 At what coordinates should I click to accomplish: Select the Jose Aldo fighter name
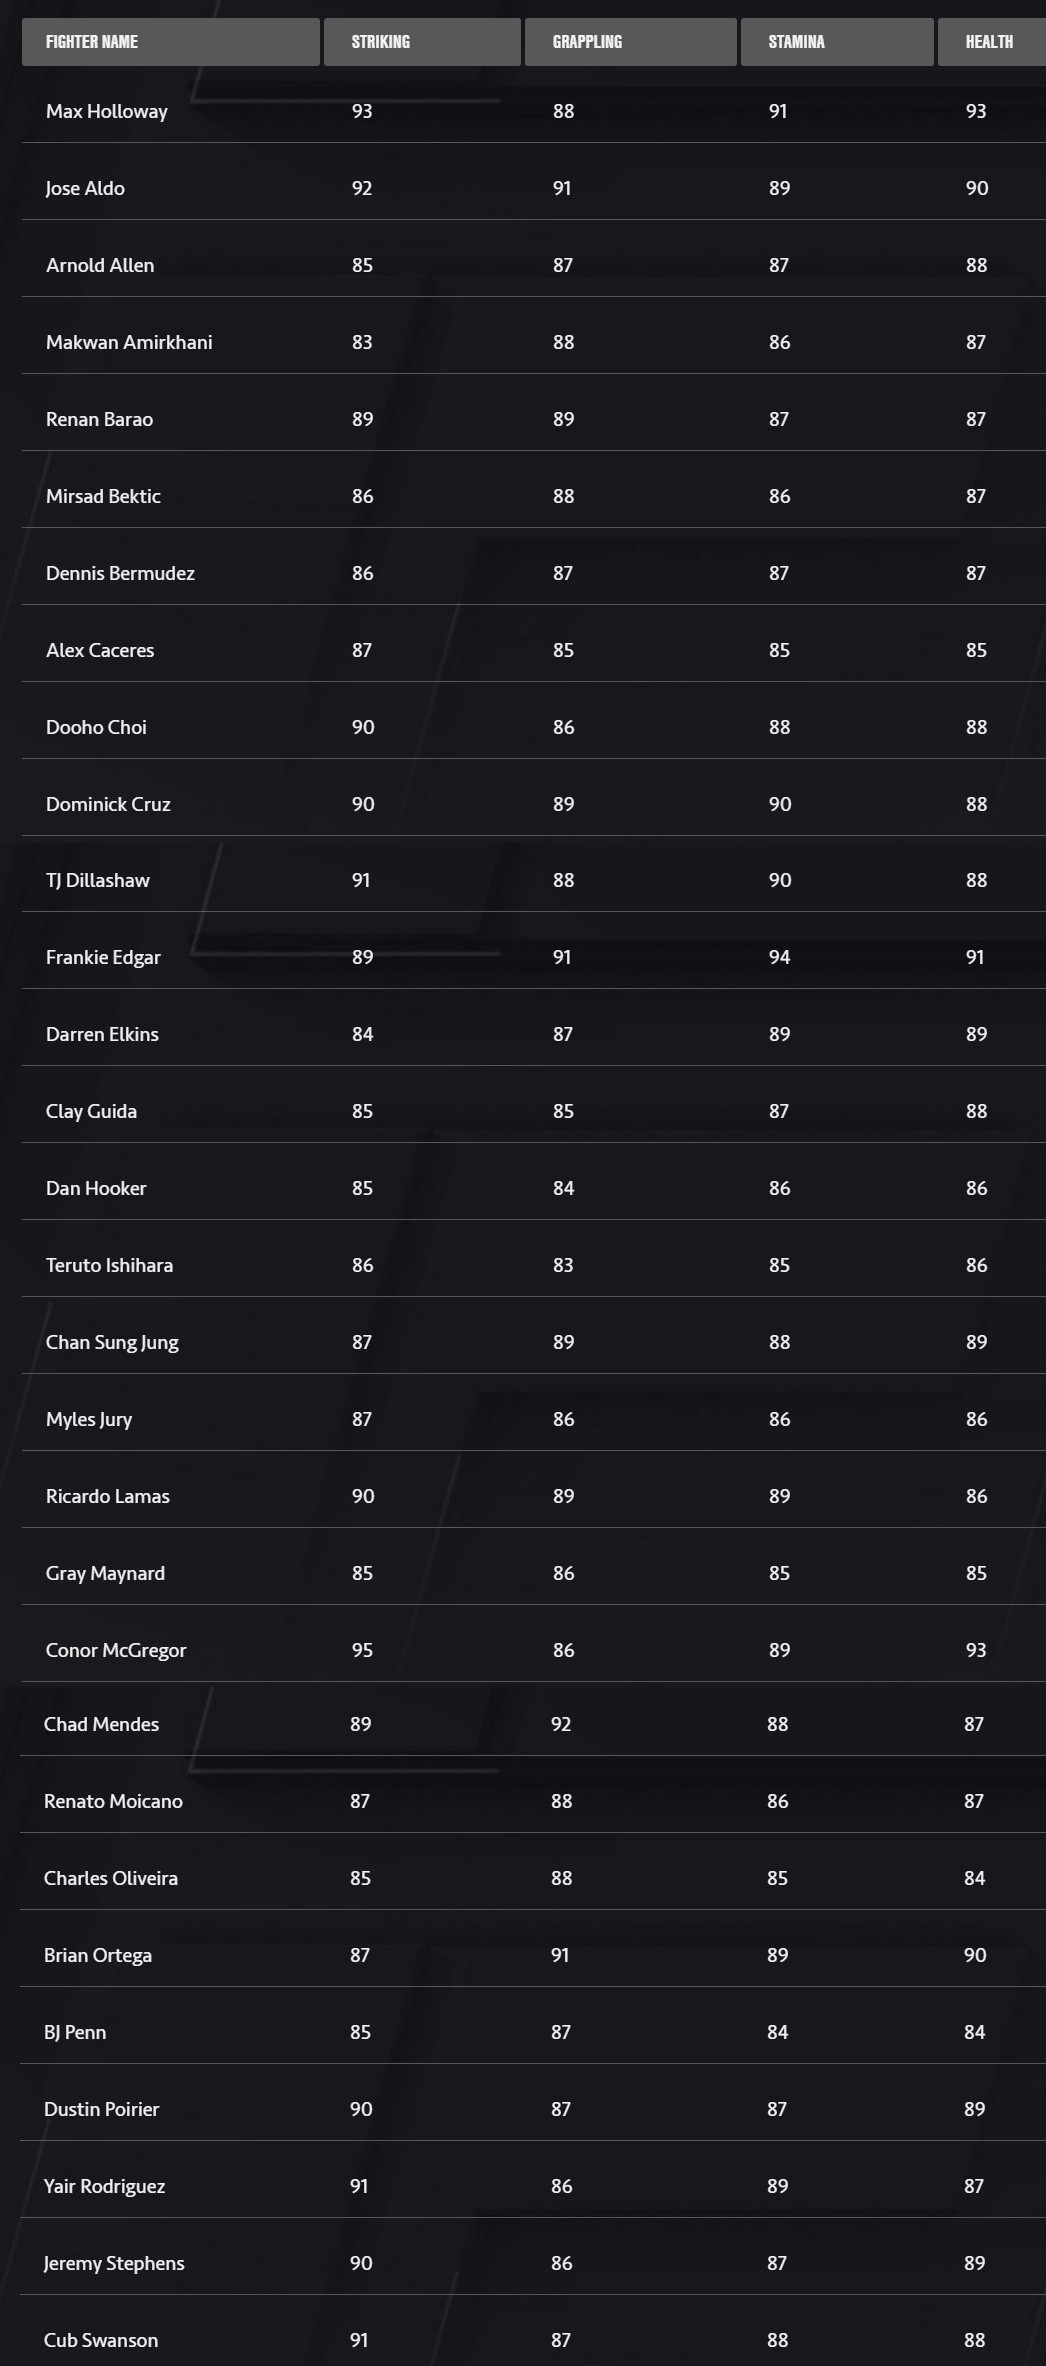click(85, 188)
